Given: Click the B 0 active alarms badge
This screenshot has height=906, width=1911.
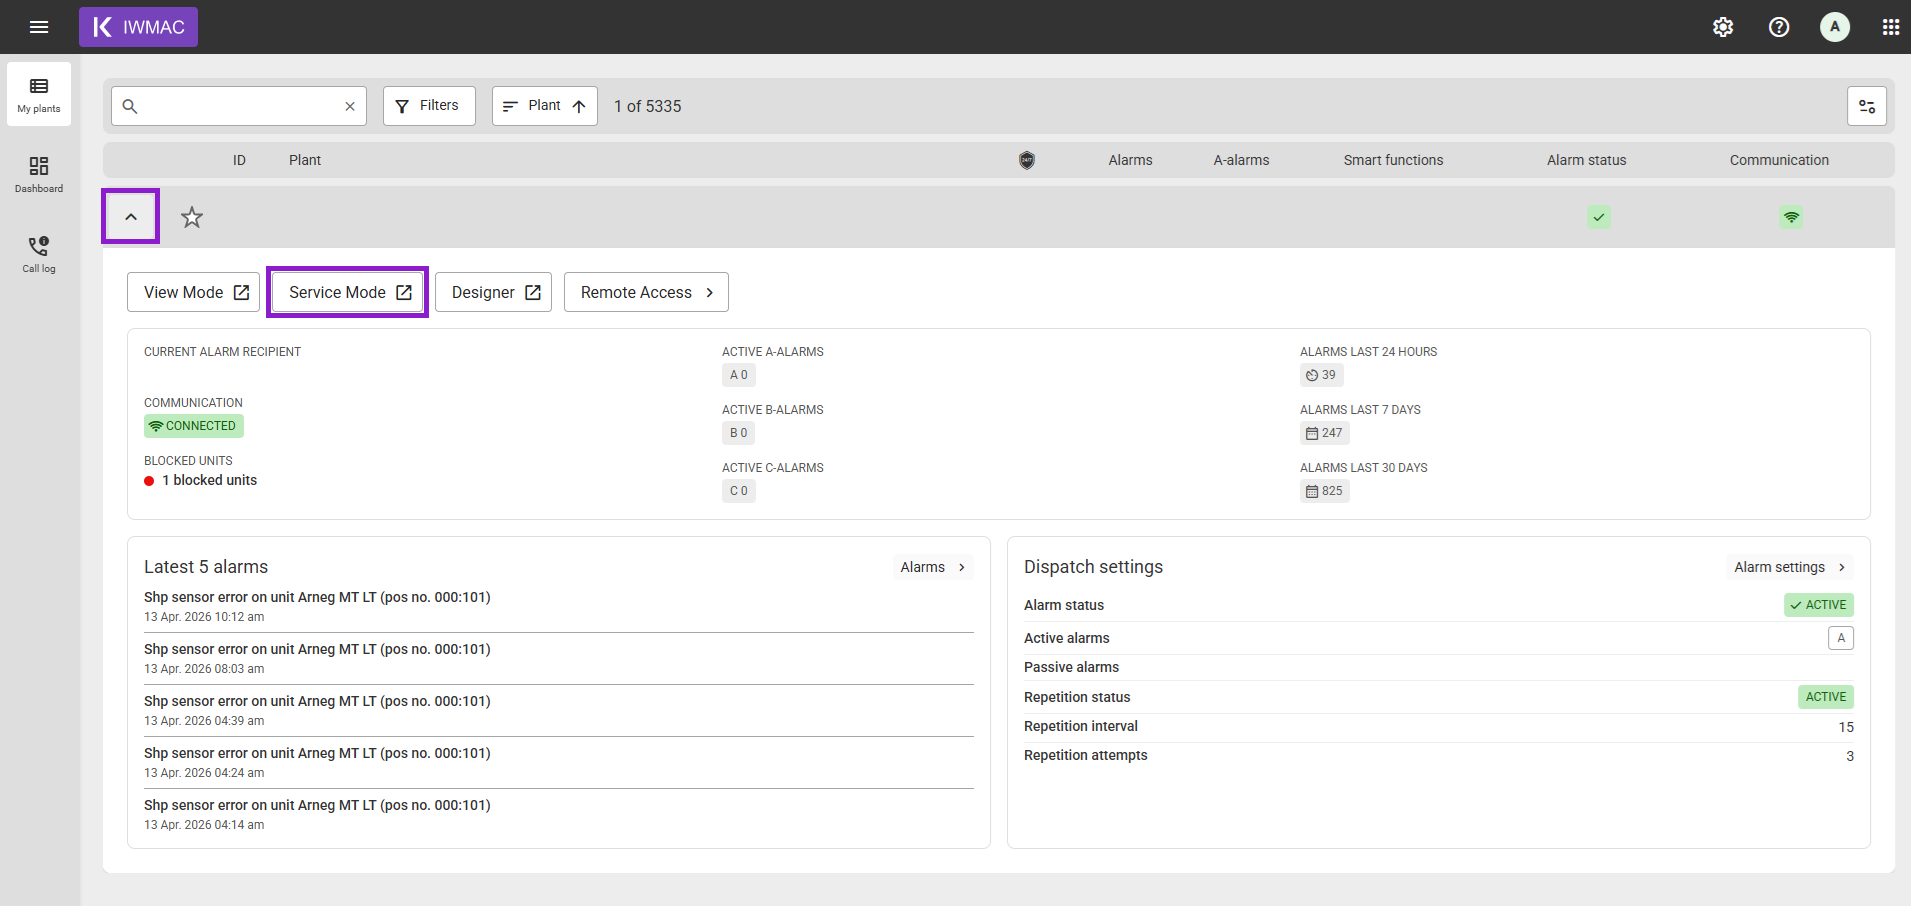Looking at the screenshot, I should [x=739, y=433].
